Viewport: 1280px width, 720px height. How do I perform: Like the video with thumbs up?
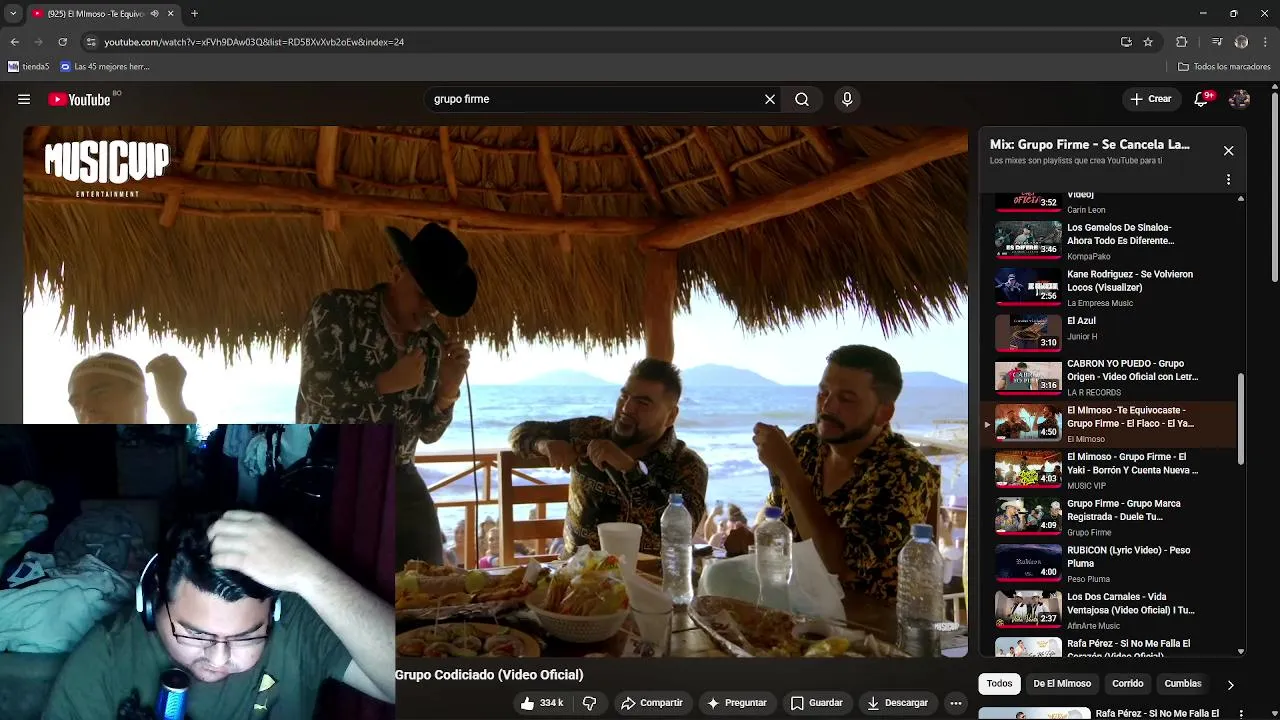542,703
